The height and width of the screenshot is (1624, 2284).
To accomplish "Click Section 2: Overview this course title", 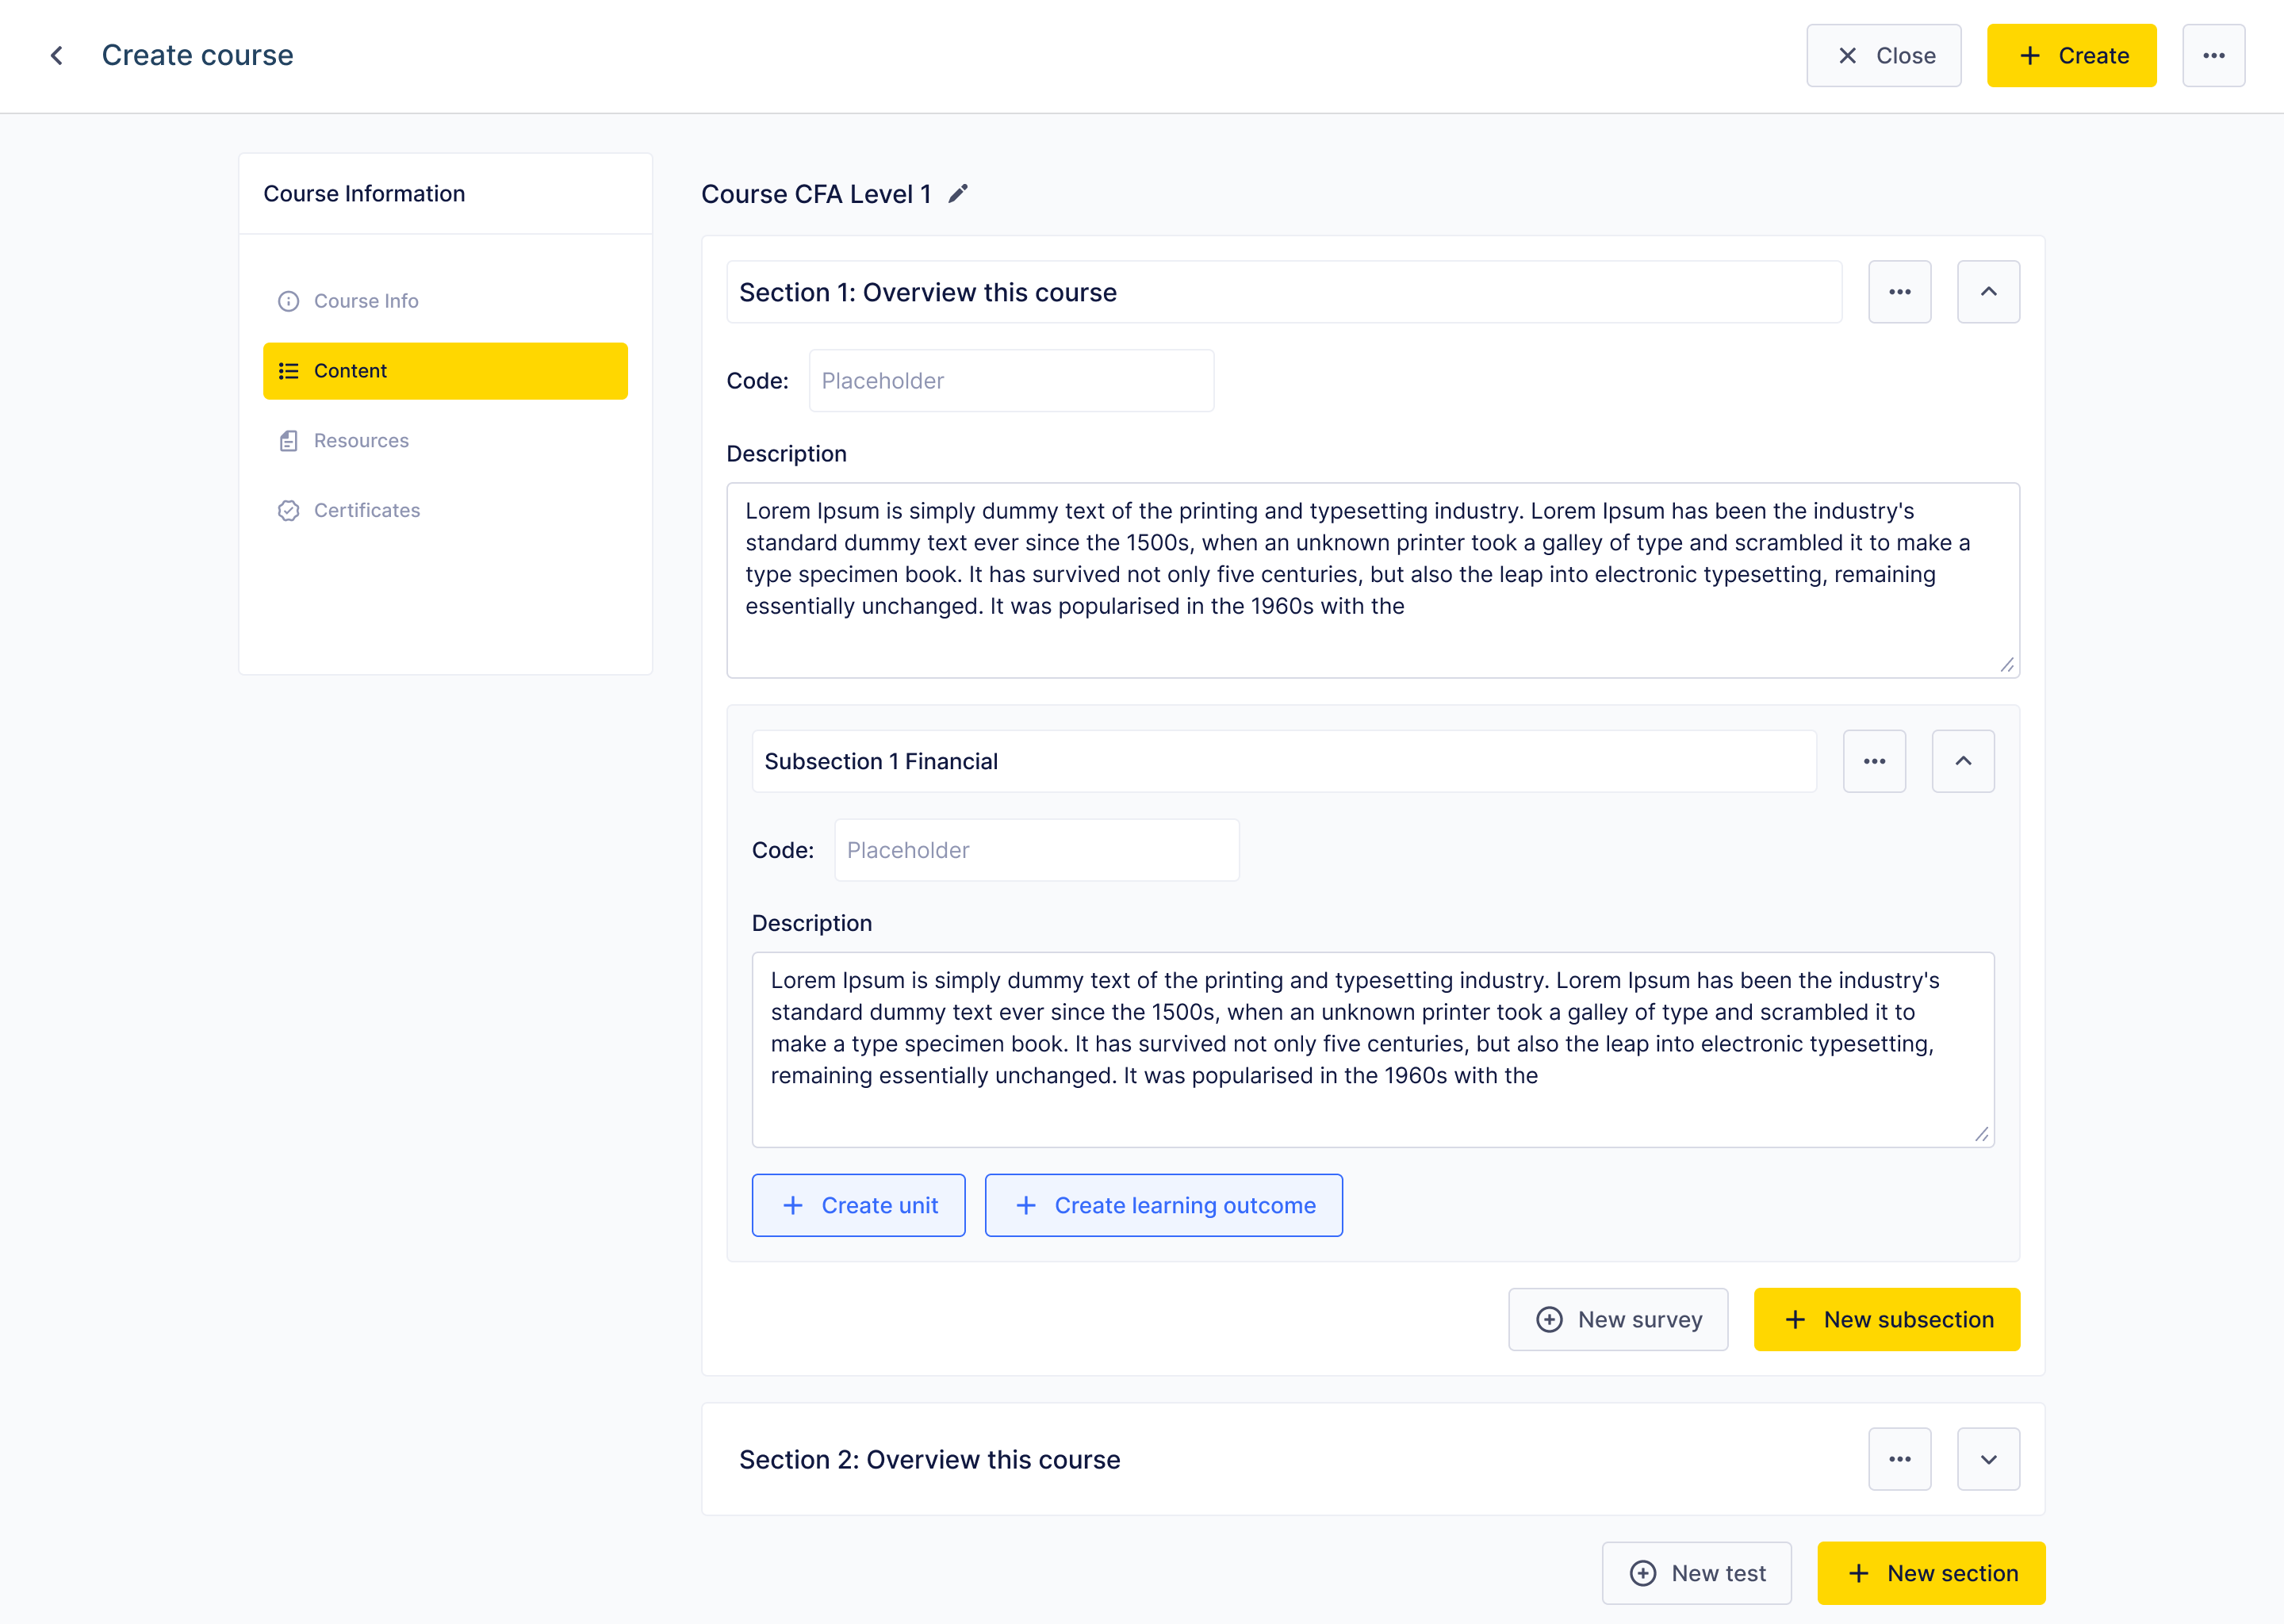I will pyautogui.click(x=929, y=1459).
